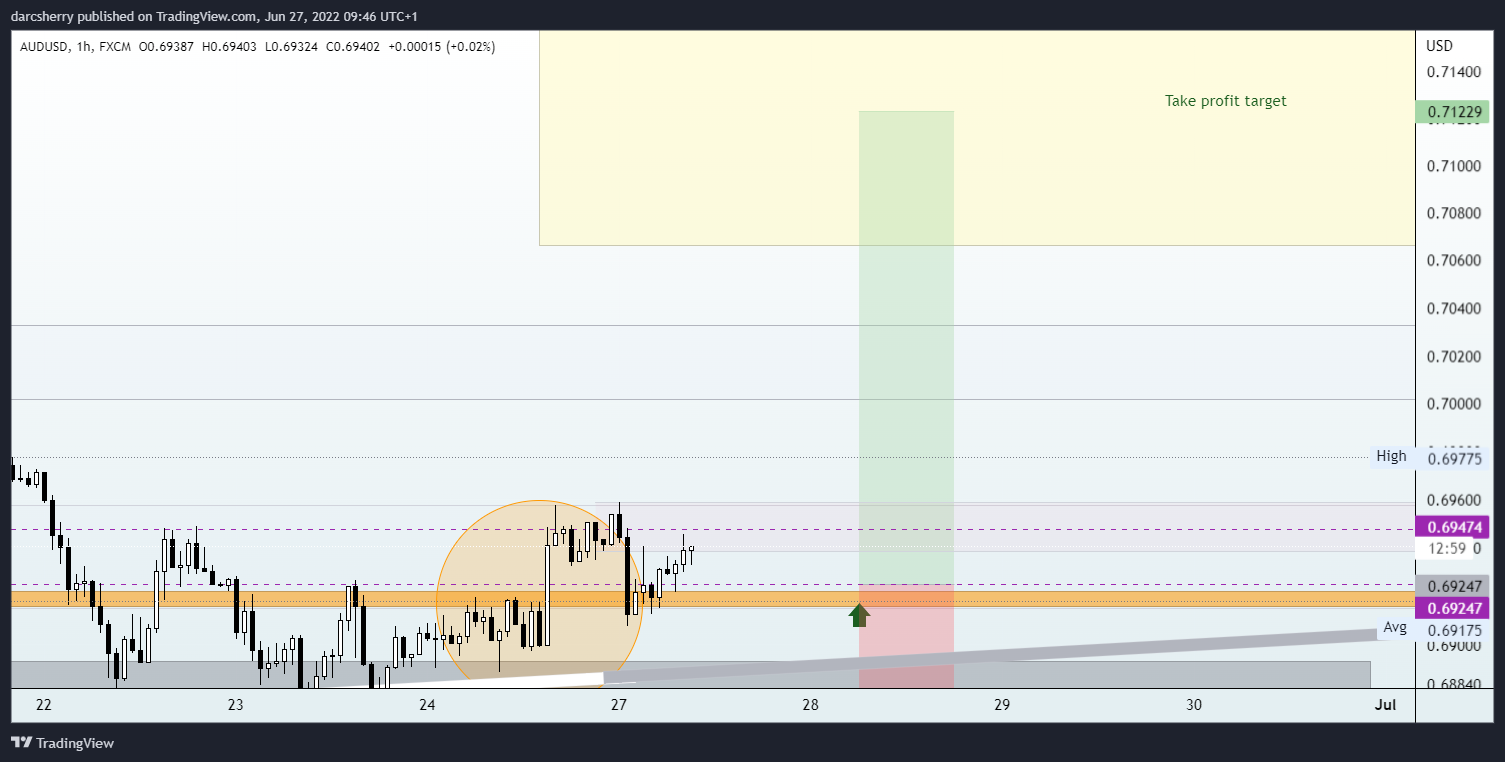
Task: Click the green 0.71229 price label
Action: [1453, 112]
